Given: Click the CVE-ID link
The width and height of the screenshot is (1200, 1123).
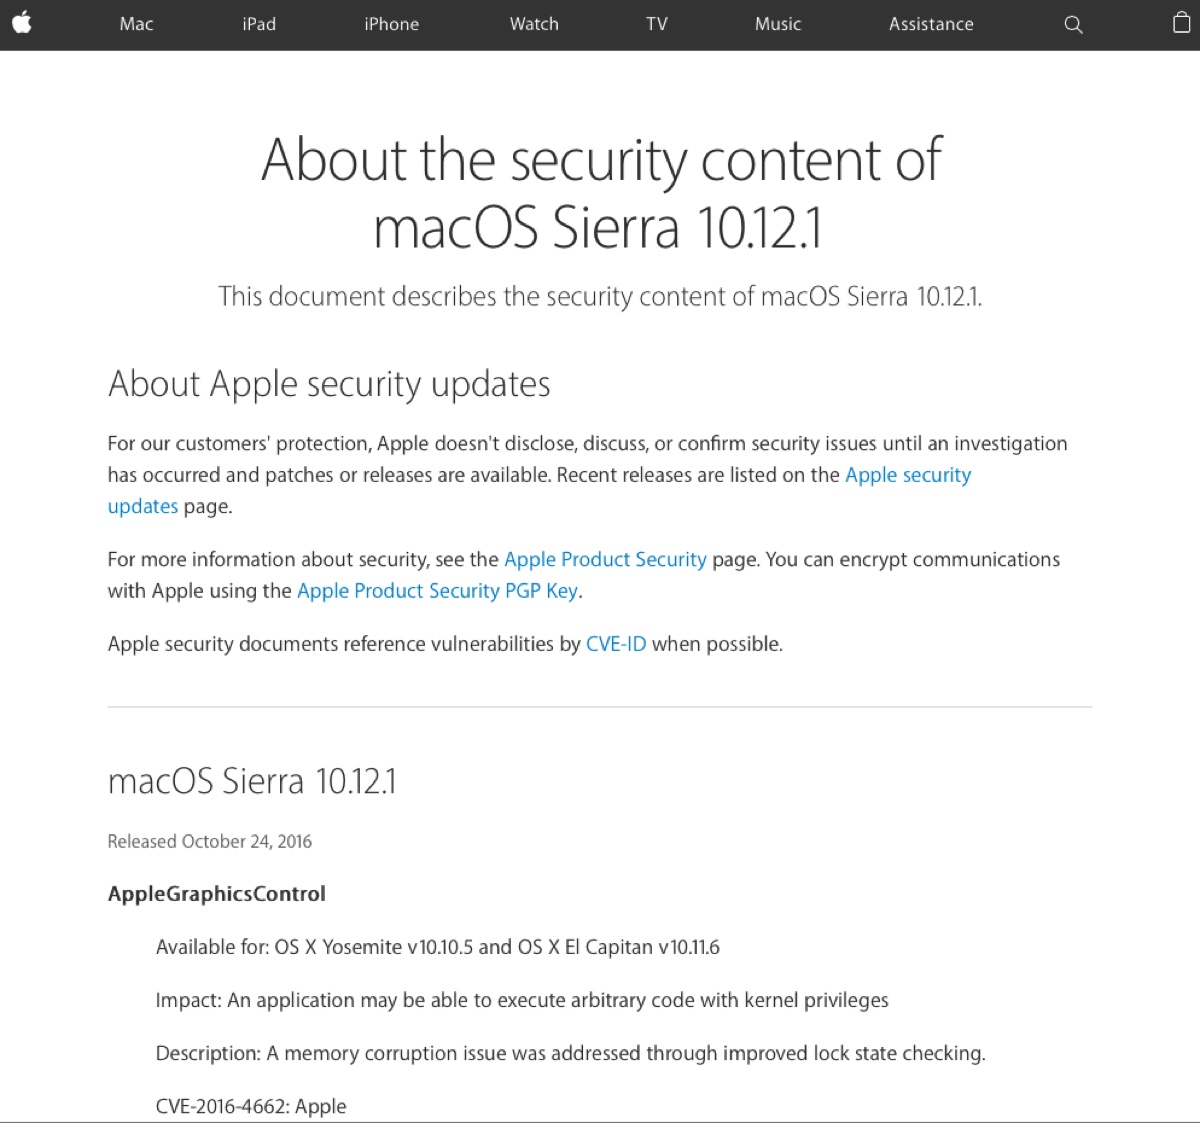Looking at the screenshot, I should [x=615, y=644].
